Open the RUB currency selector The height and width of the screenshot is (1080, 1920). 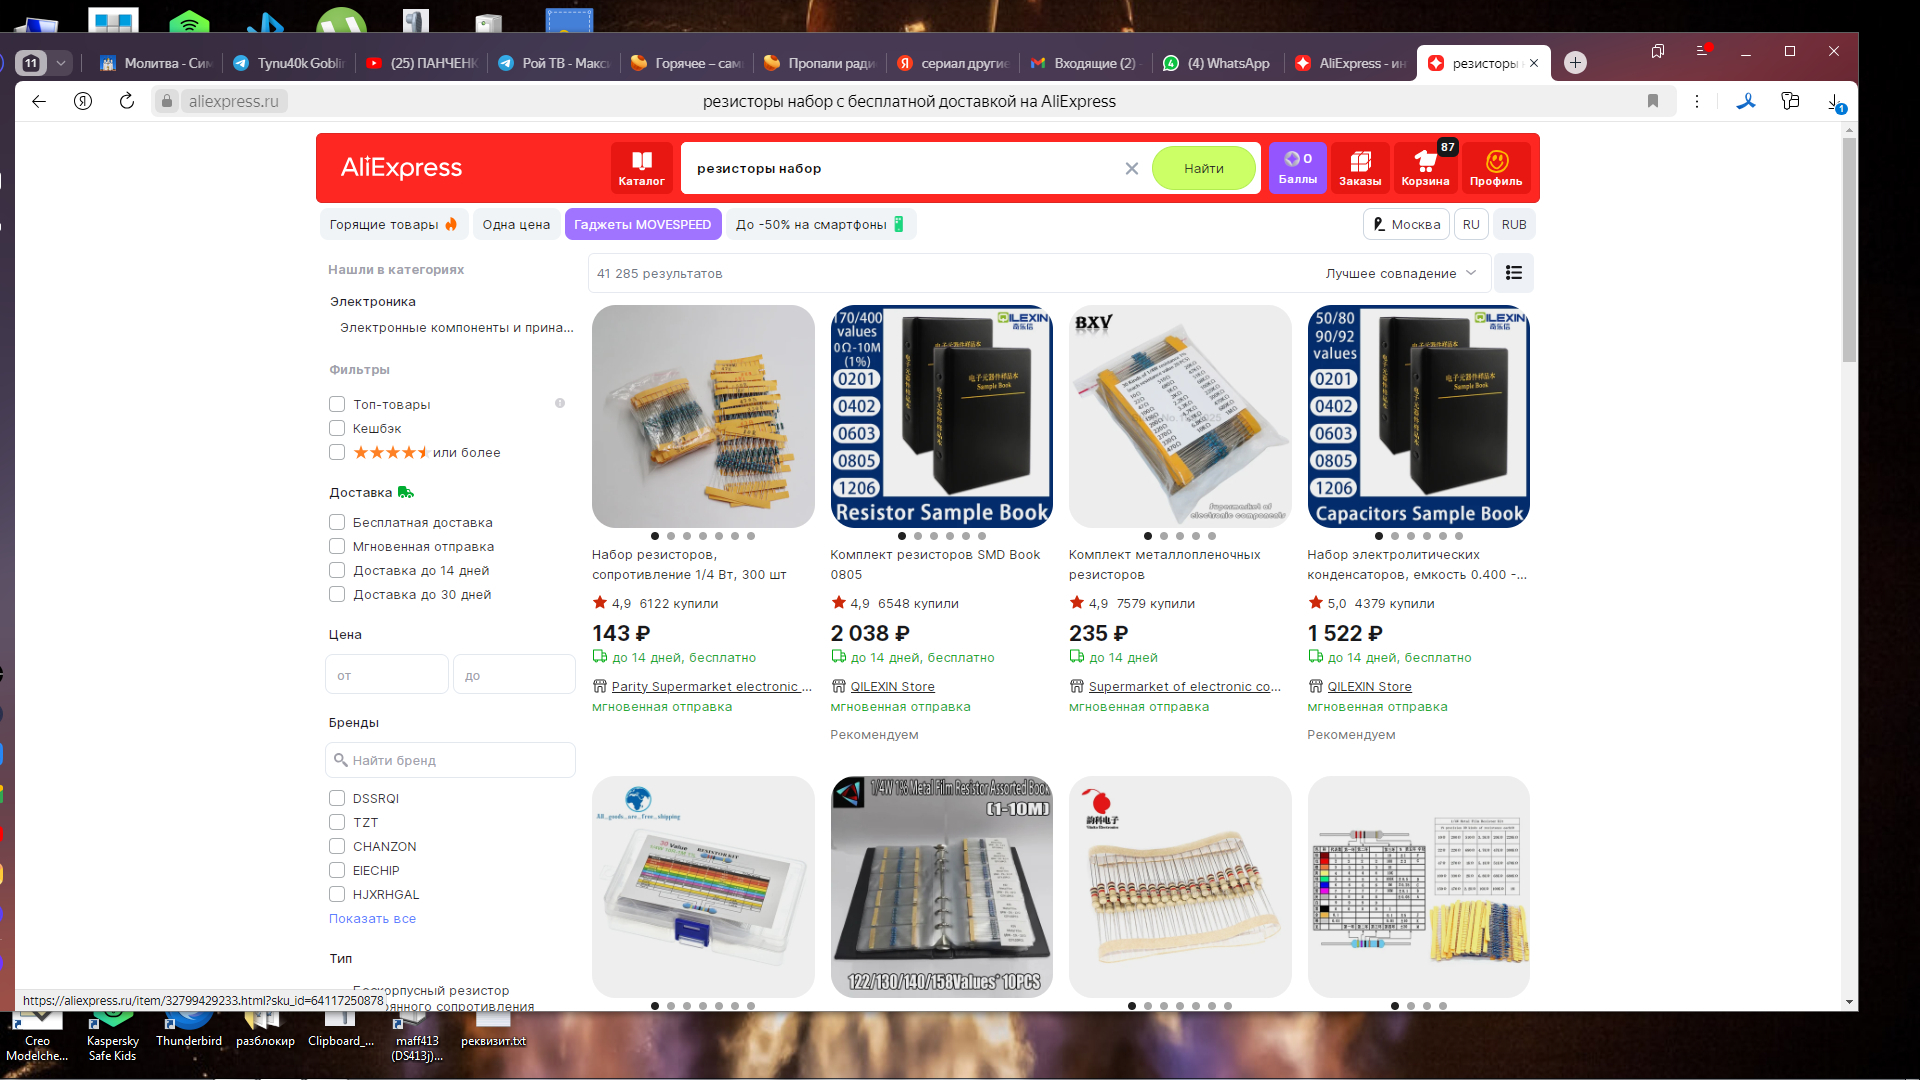[1513, 225]
